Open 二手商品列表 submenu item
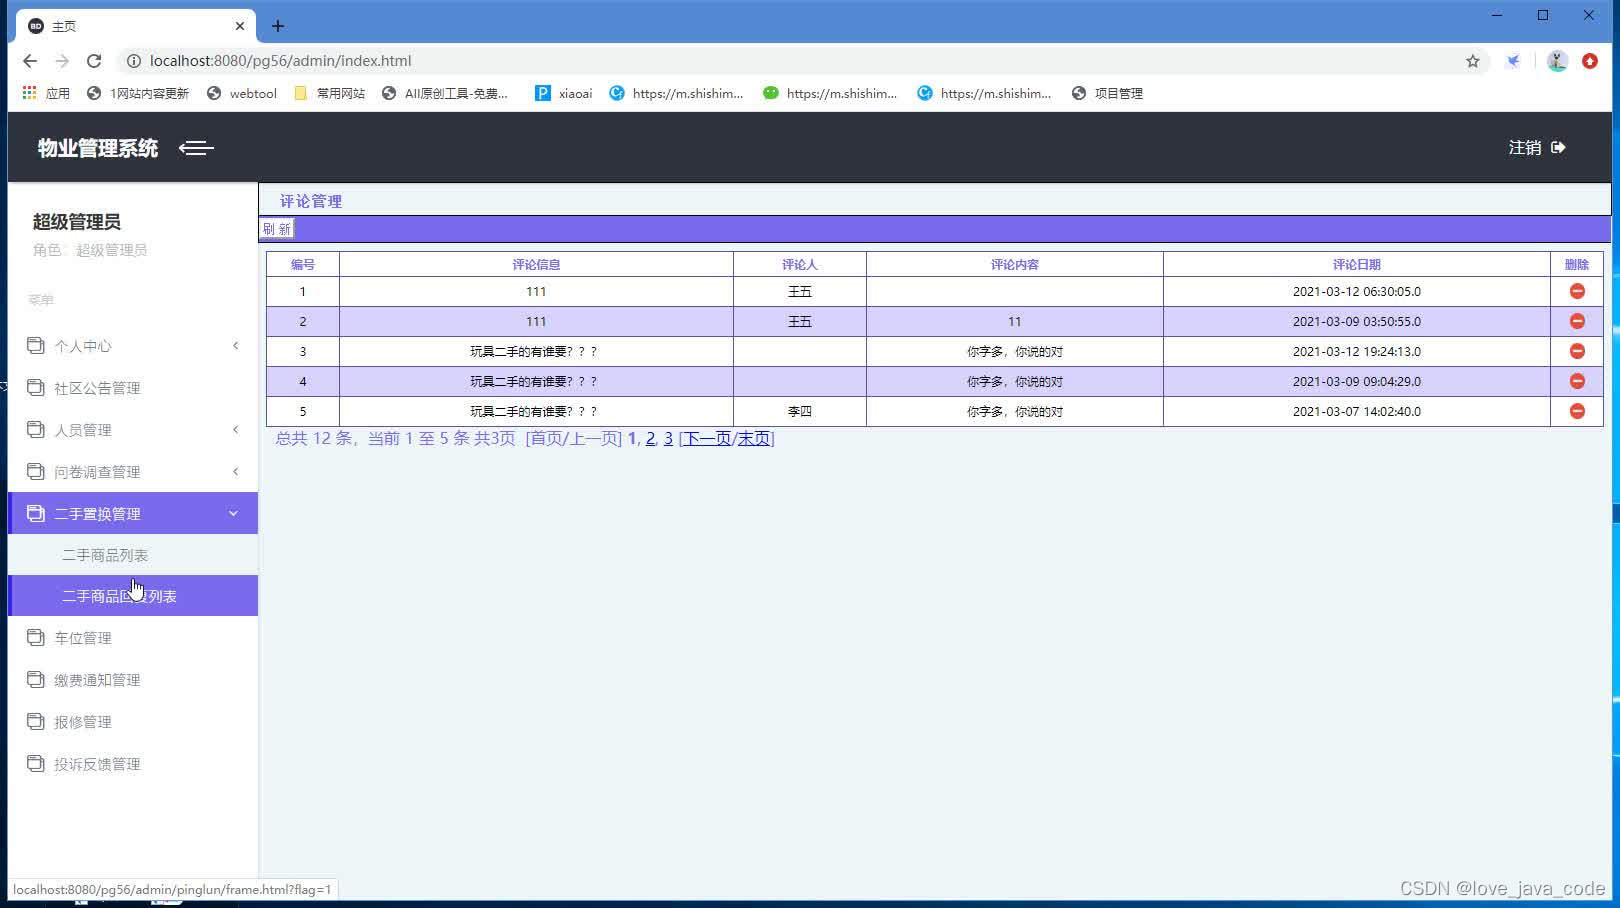 (x=133, y=555)
